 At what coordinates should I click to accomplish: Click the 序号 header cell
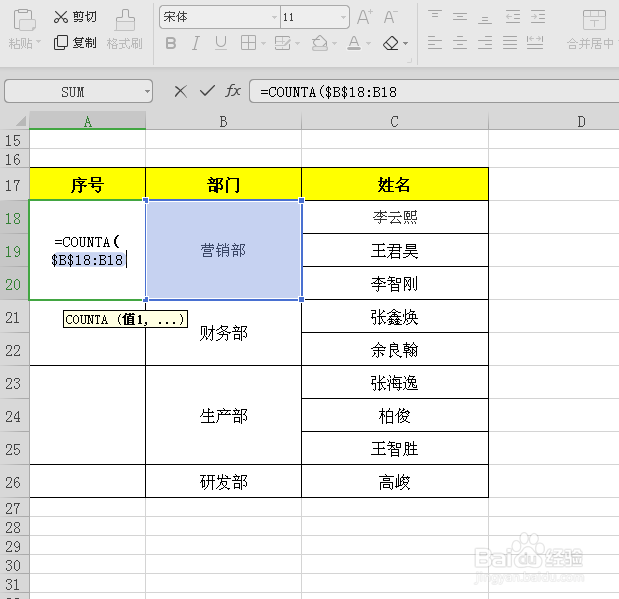click(x=88, y=184)
